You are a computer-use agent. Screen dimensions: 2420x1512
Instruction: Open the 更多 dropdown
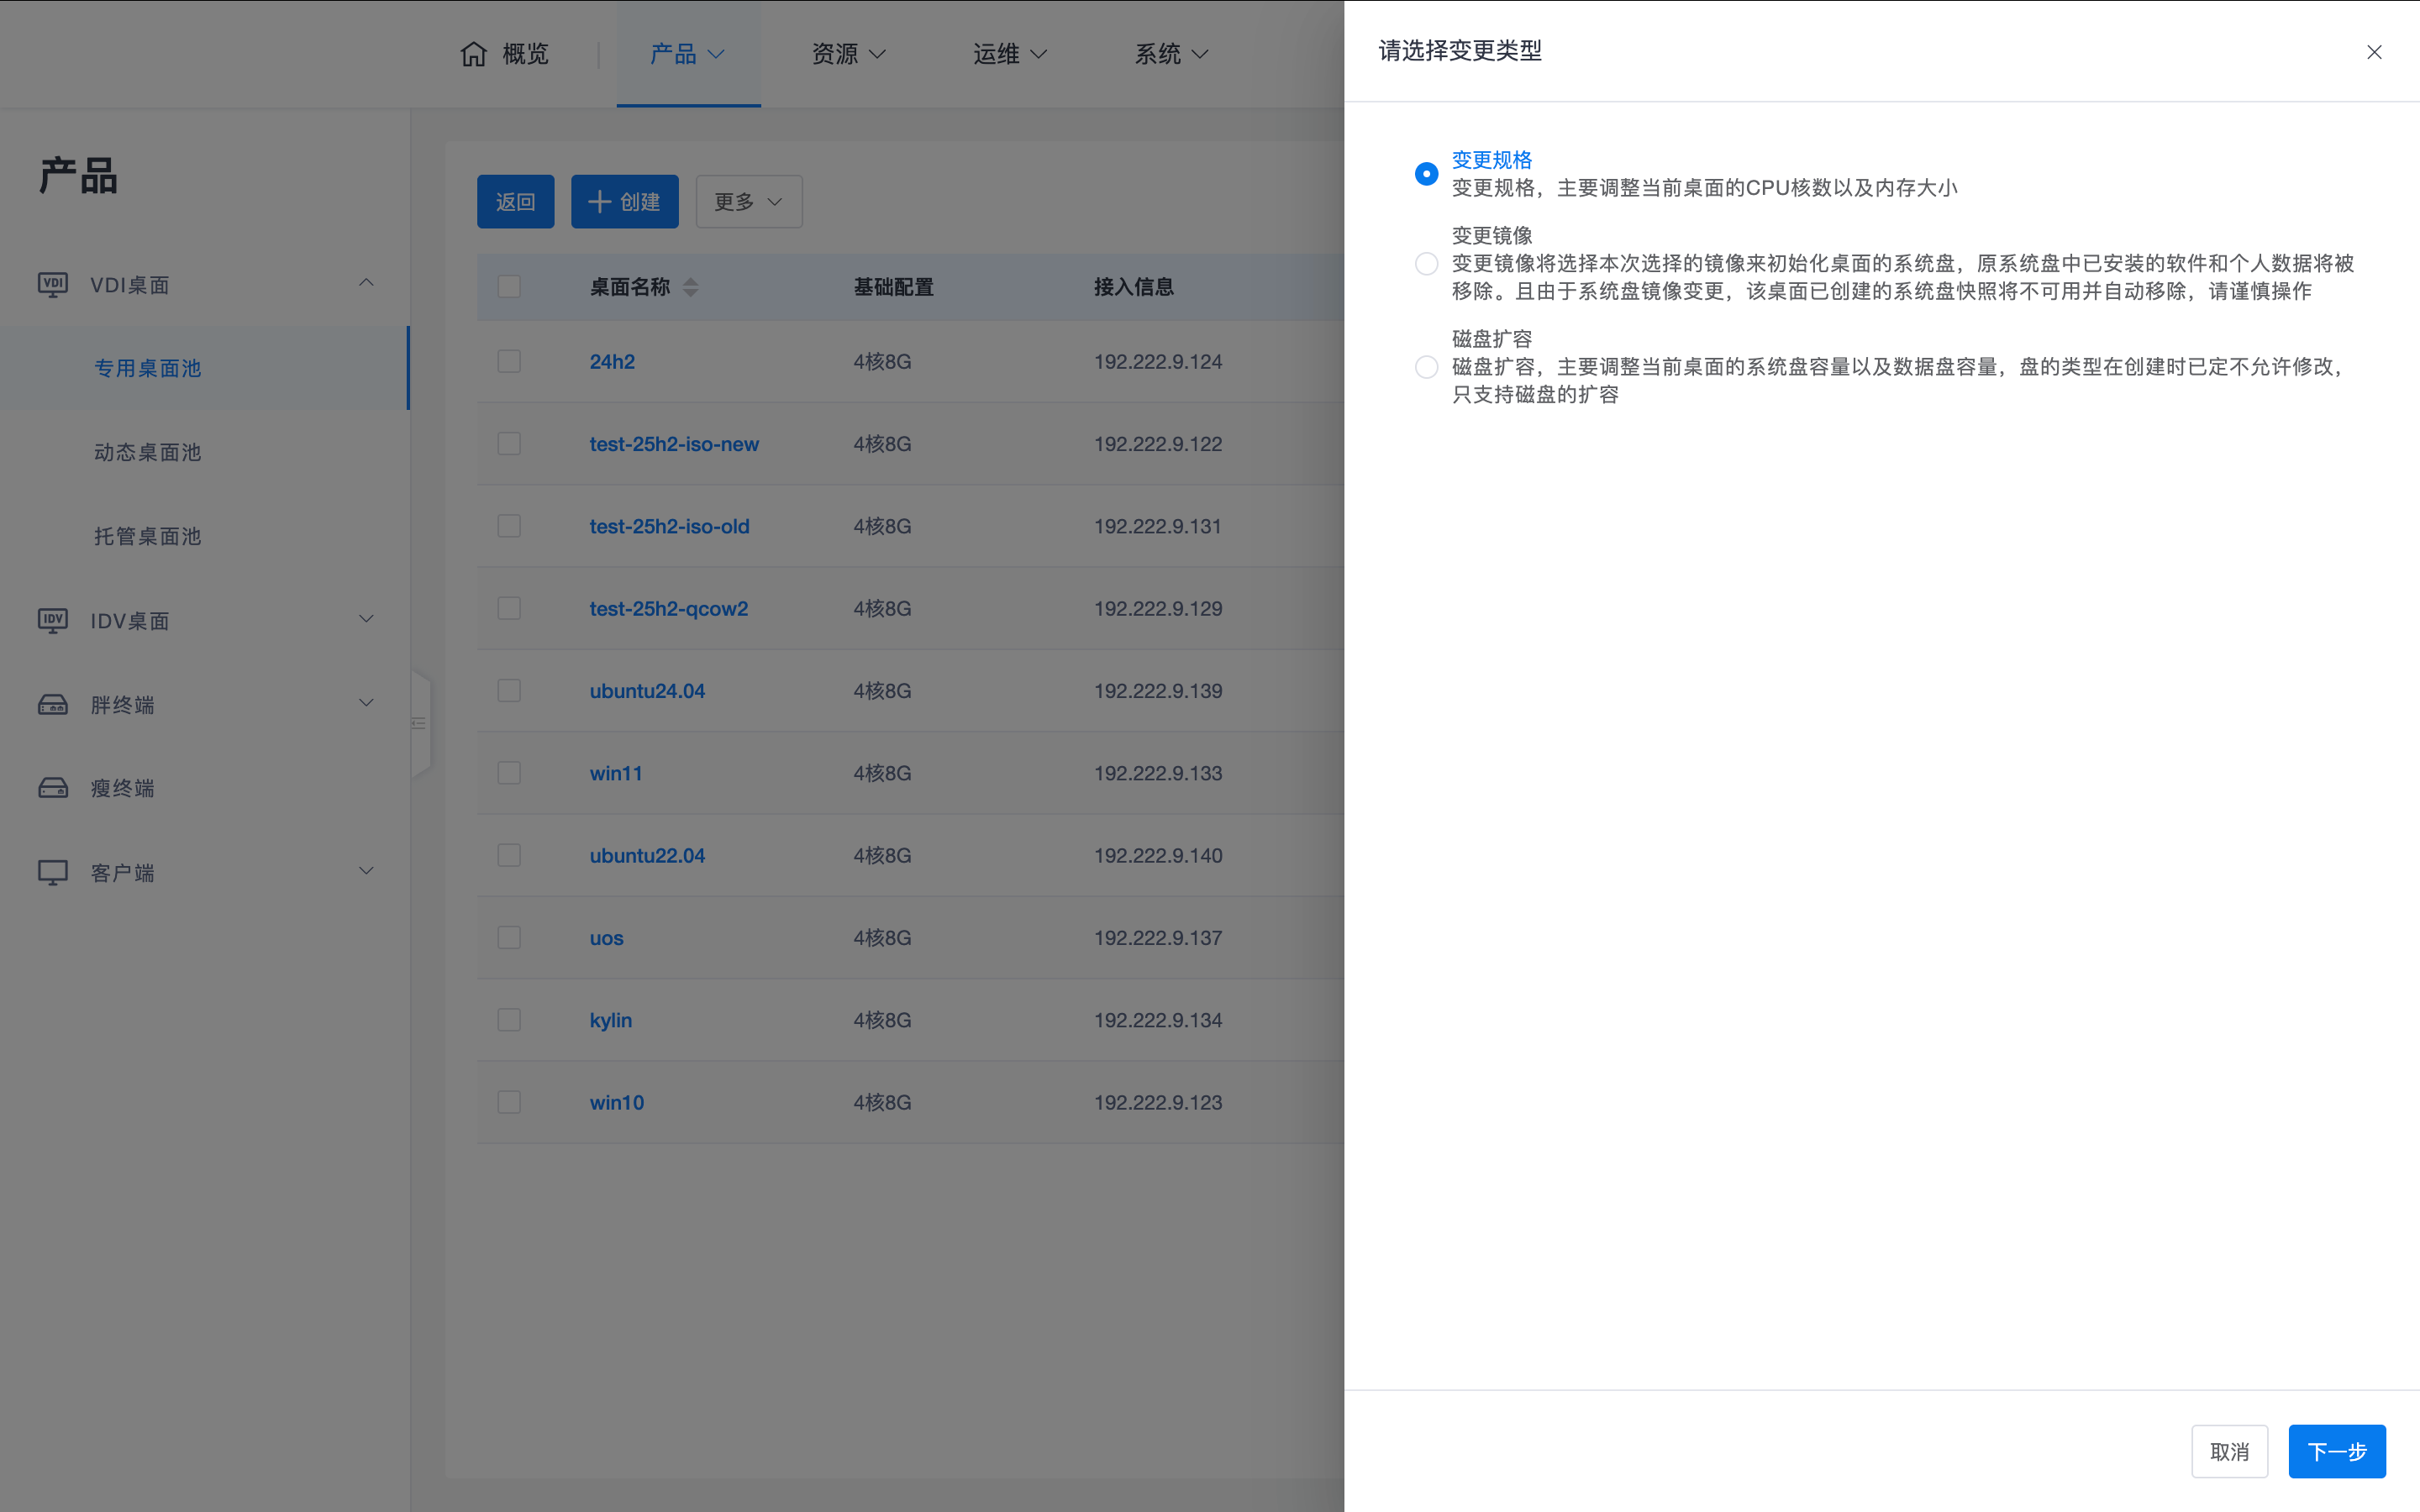tap(748, 202)
